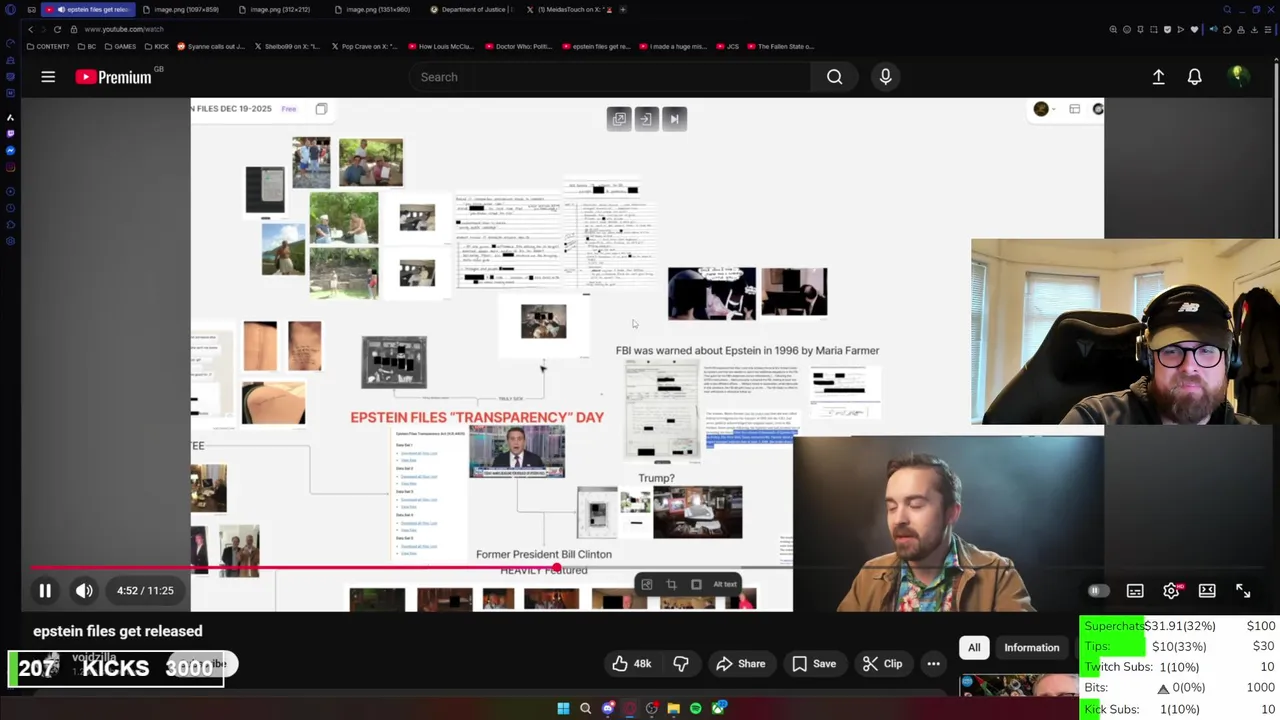
Task: Open the recommended video thumbnail below the chips
Action: pyautogui.click(x=1020, y=685)
